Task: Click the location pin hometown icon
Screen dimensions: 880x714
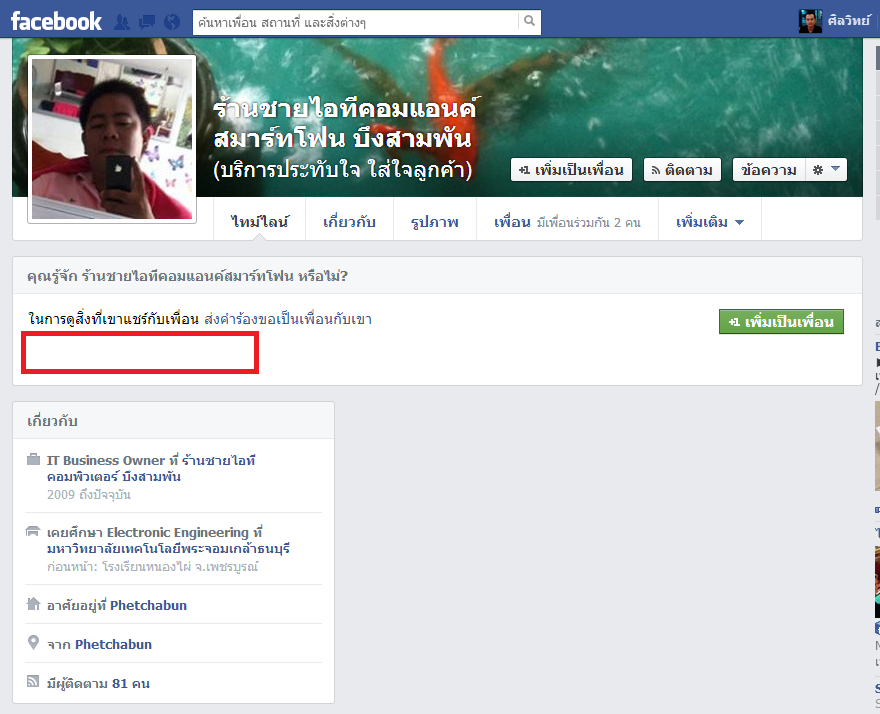Action: 33,643
